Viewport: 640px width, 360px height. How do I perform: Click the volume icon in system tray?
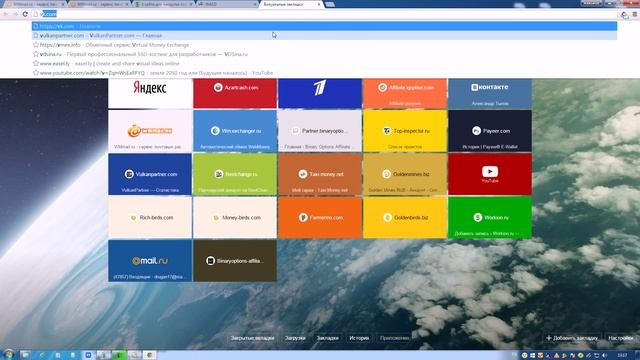(604, 356)
